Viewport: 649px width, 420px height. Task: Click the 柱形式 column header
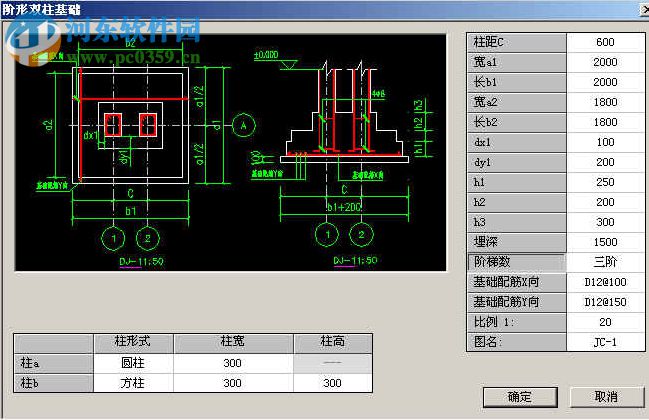click(x=133, y=343)
